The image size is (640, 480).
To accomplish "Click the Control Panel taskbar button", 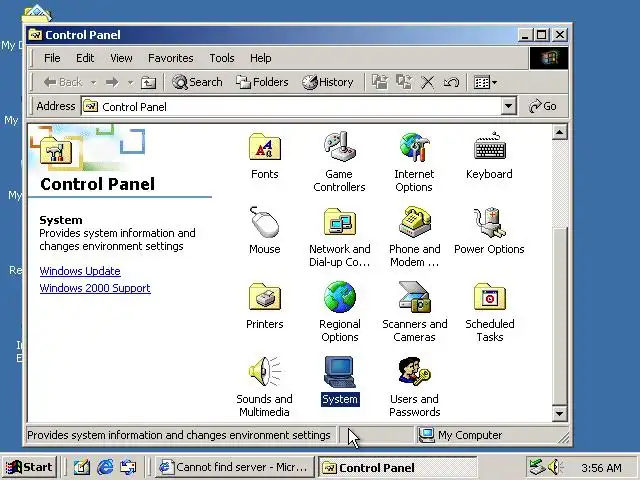I will (398, 467).
